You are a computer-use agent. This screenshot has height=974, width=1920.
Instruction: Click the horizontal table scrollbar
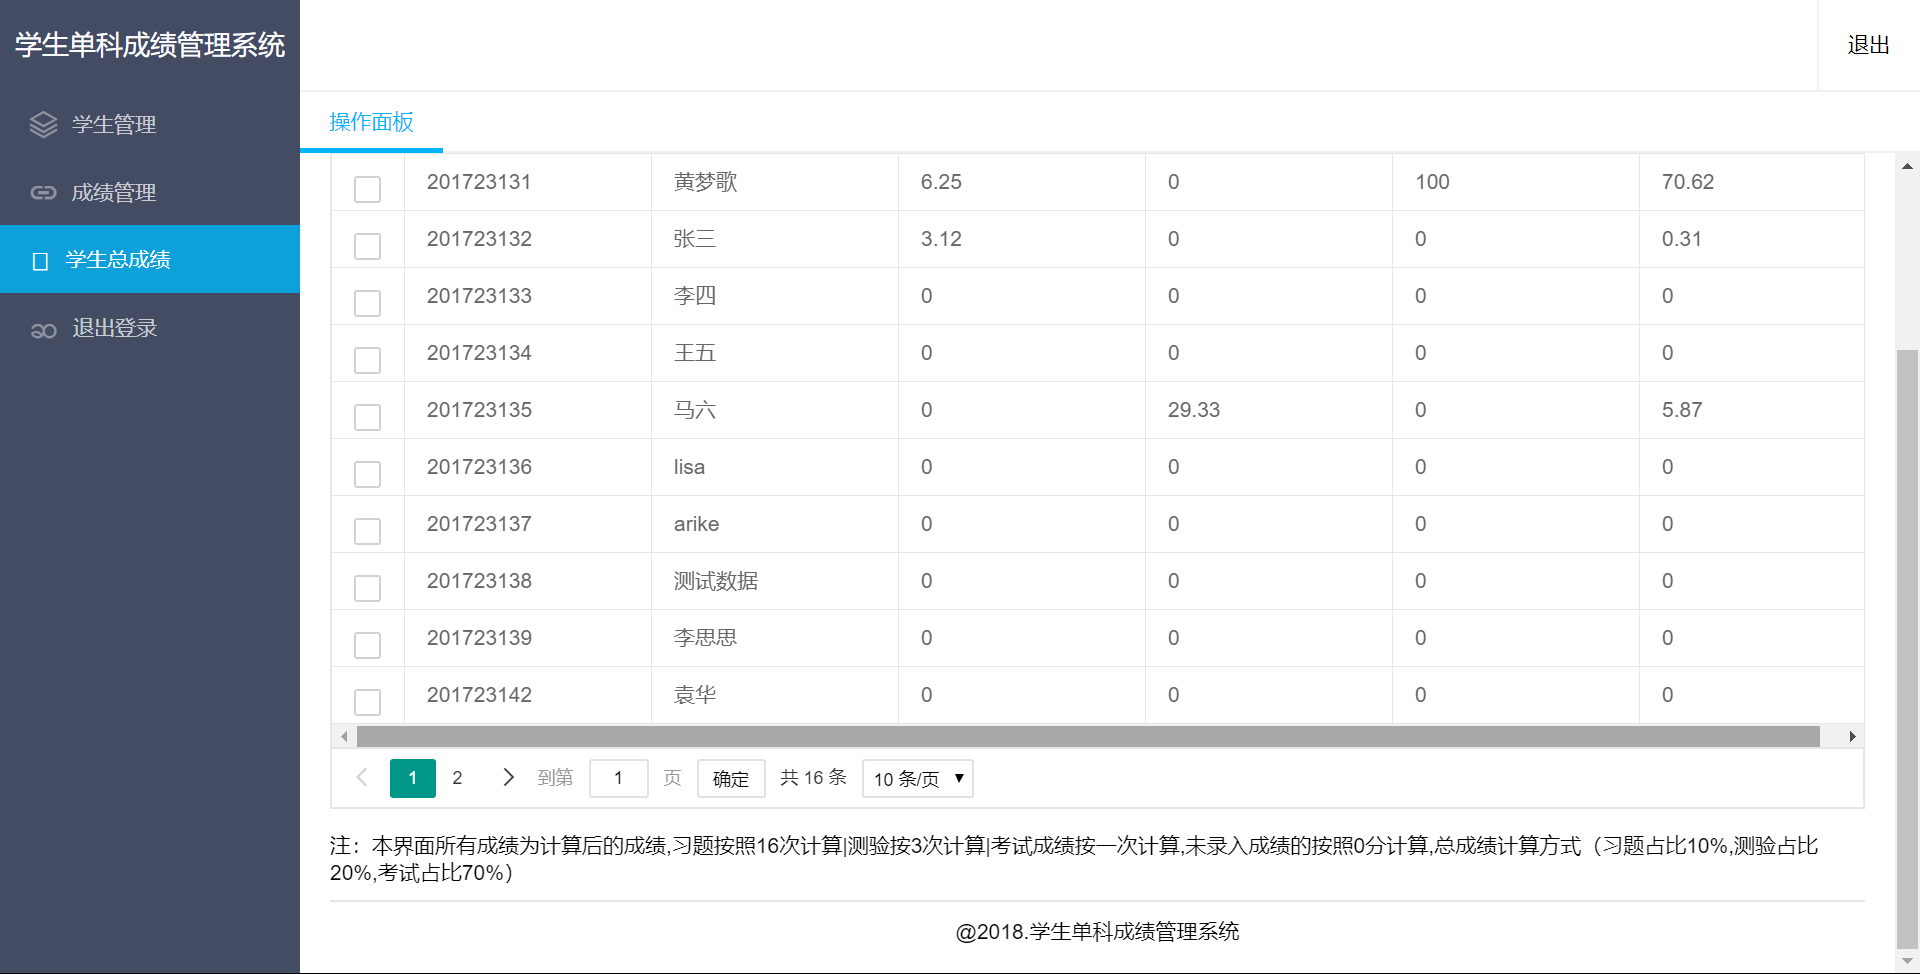tap(1087, 737)
